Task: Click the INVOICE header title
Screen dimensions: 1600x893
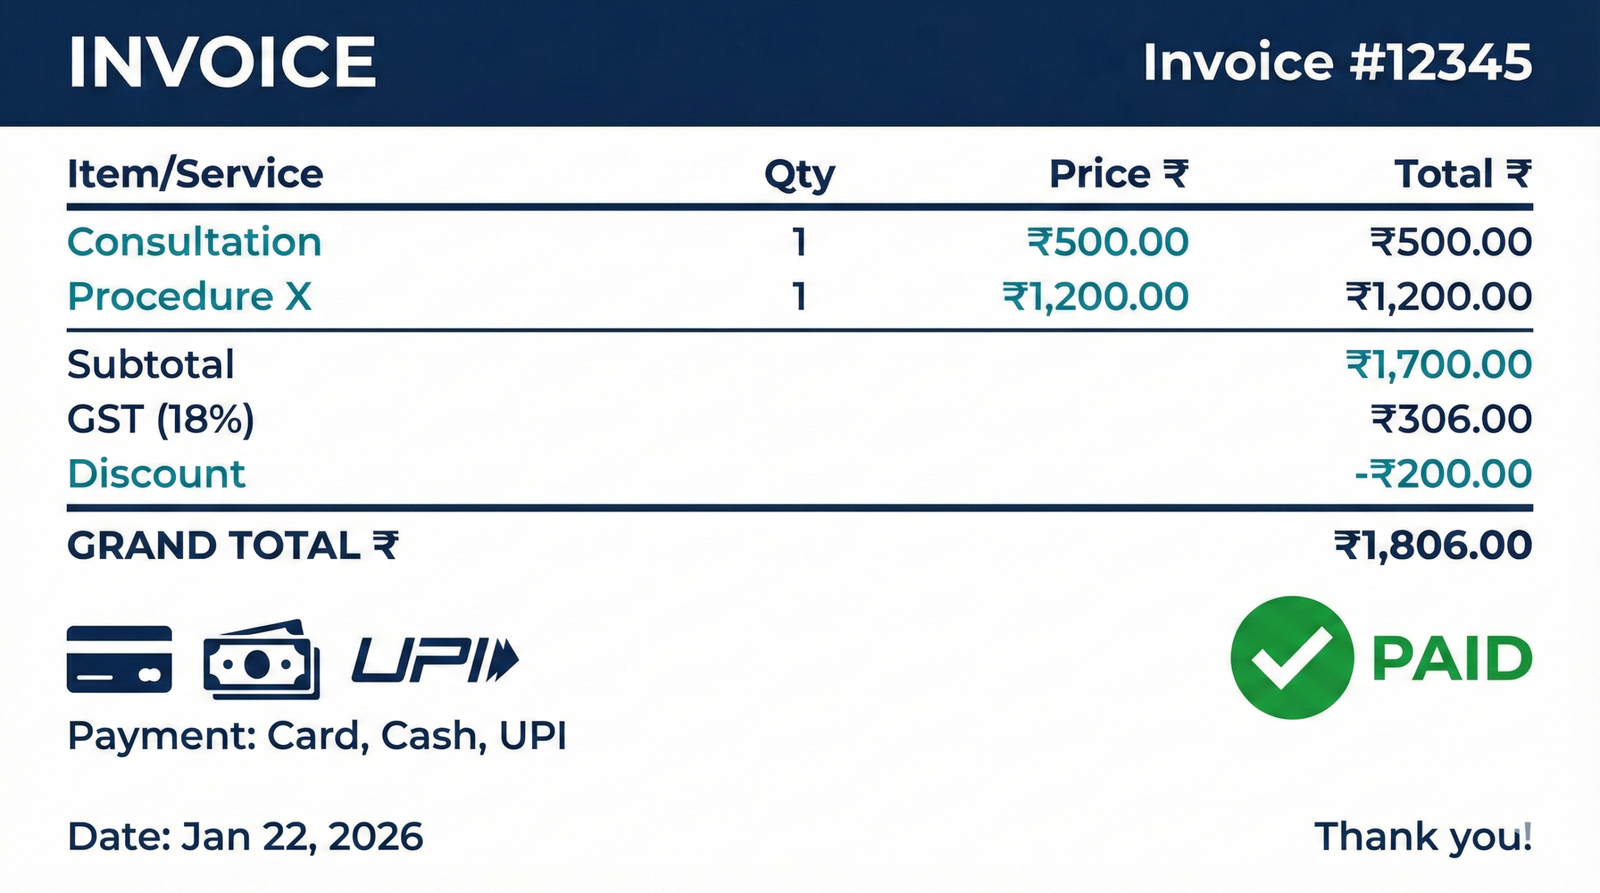Action: [x=222, y=62]
